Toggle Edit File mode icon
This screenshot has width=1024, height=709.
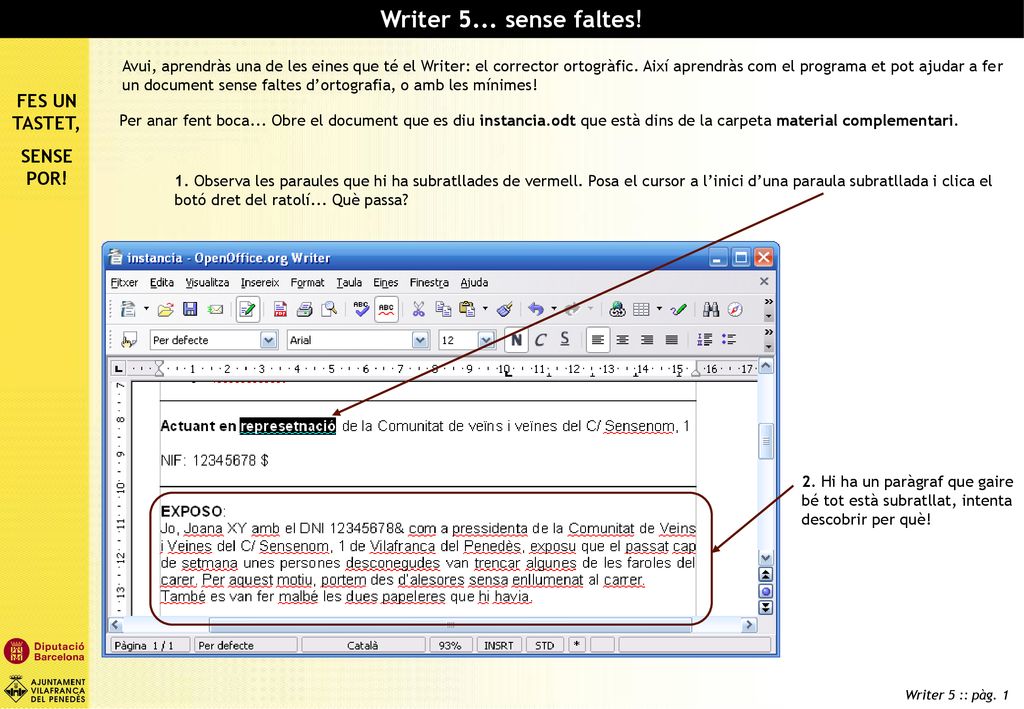248,309
